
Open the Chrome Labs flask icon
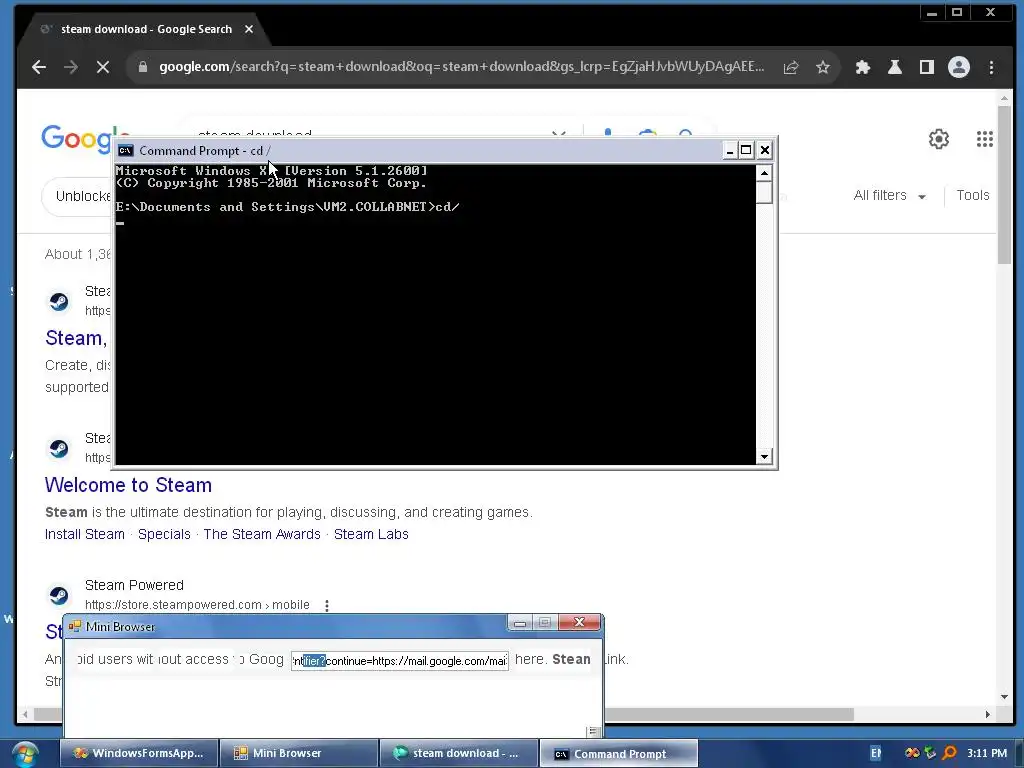point(895,67)
